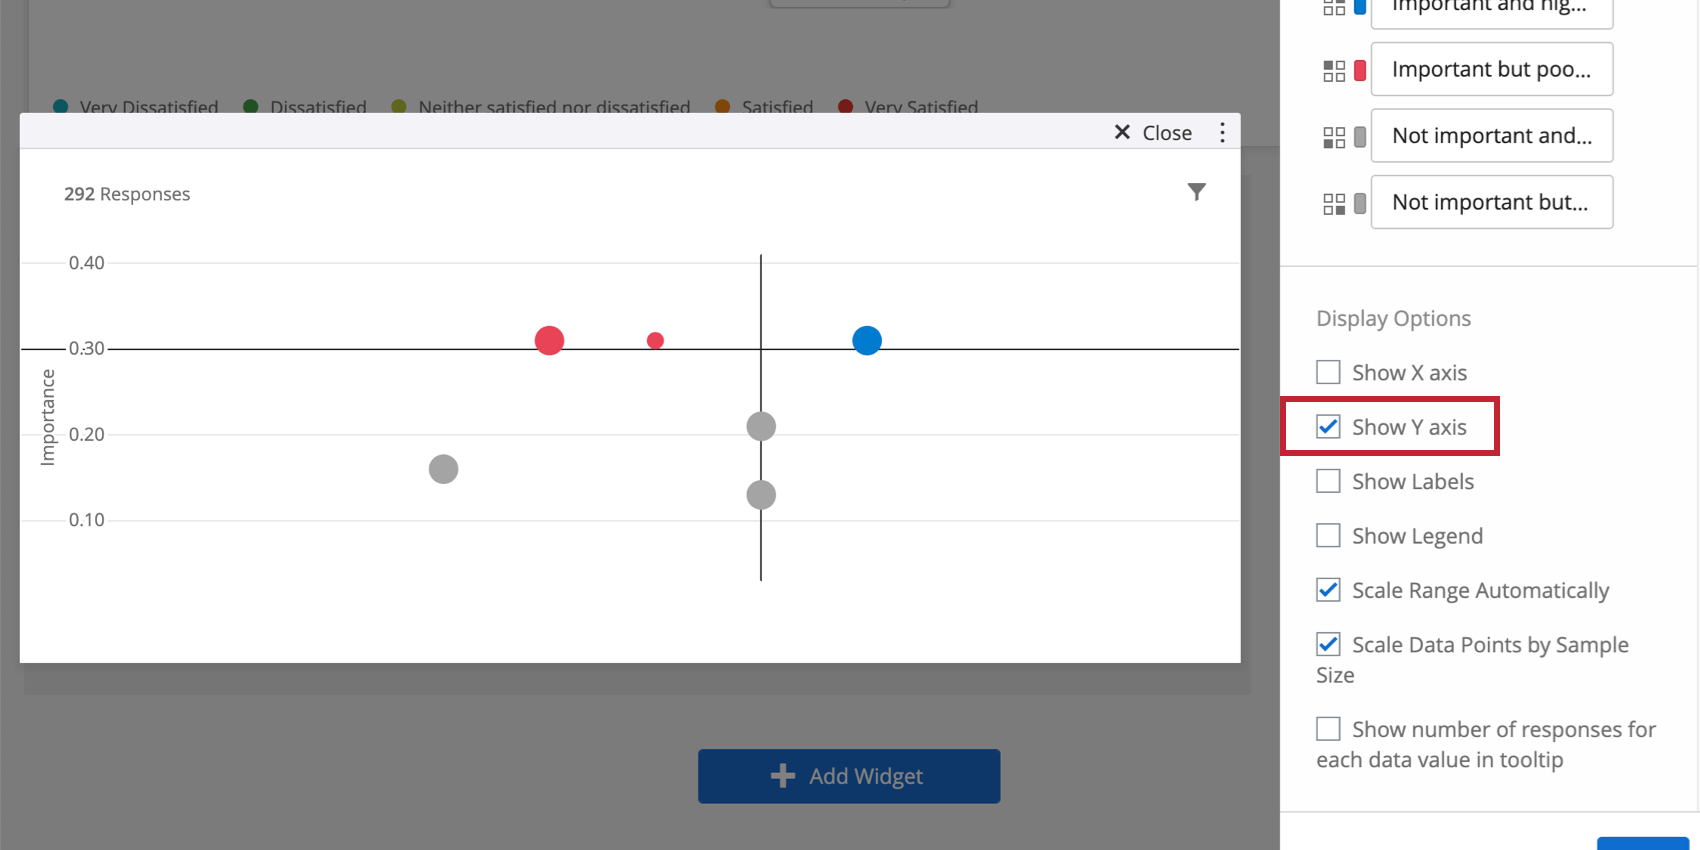Screen dimensions: 1700x850
Task: Disable Scale Range Automatically
Action: (1328, 590)
